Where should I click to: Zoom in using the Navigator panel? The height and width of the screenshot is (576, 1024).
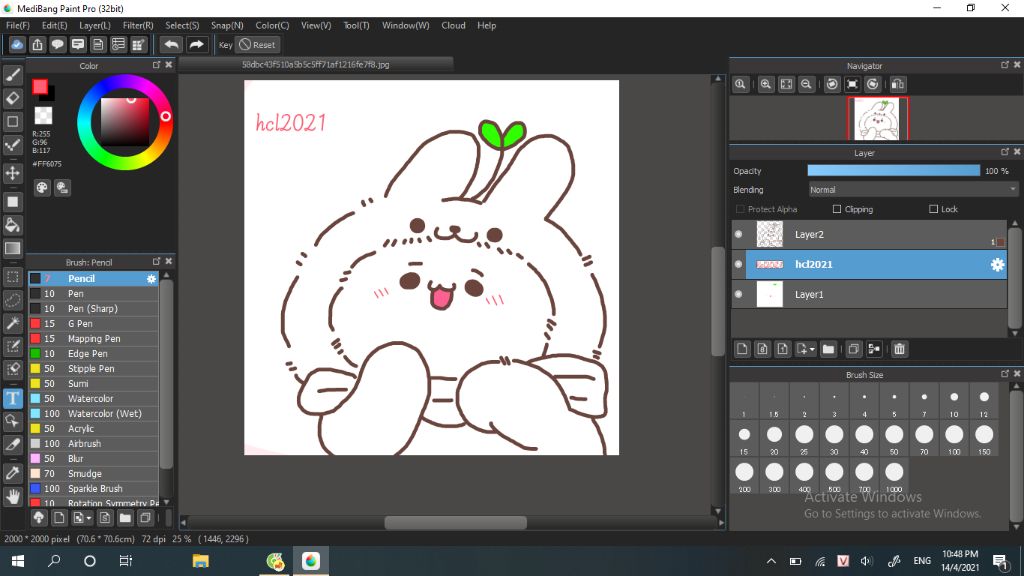[765, 84]
